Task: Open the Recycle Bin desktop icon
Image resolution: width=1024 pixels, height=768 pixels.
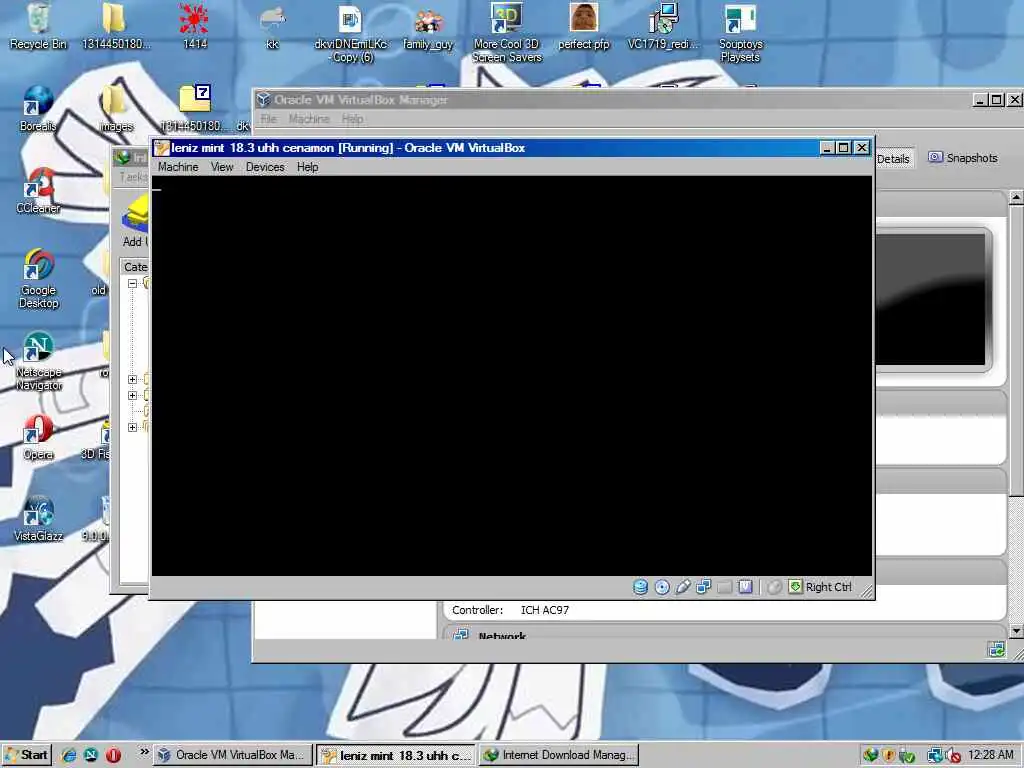Action: pyautogui.click(x=39, y=26)
